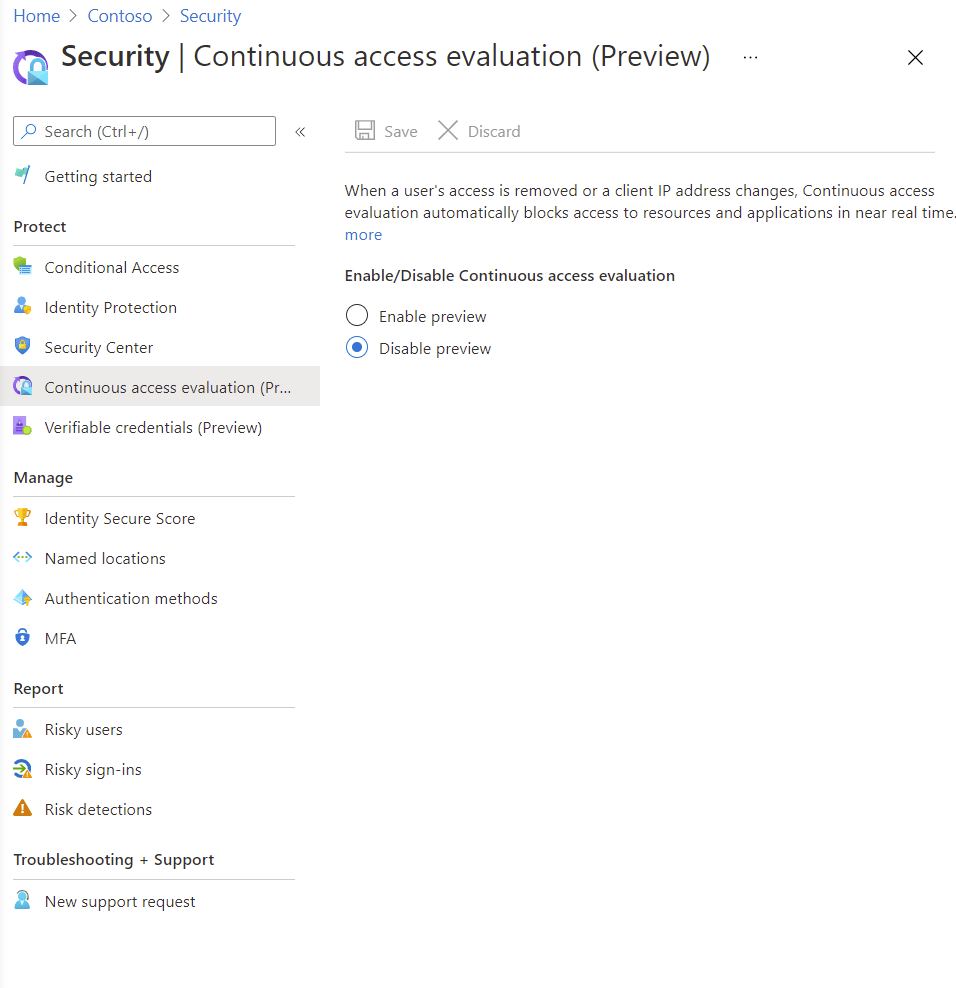The image size is (956, 988).
Task: Click the Save button
Action: click(x=387, y=131)
